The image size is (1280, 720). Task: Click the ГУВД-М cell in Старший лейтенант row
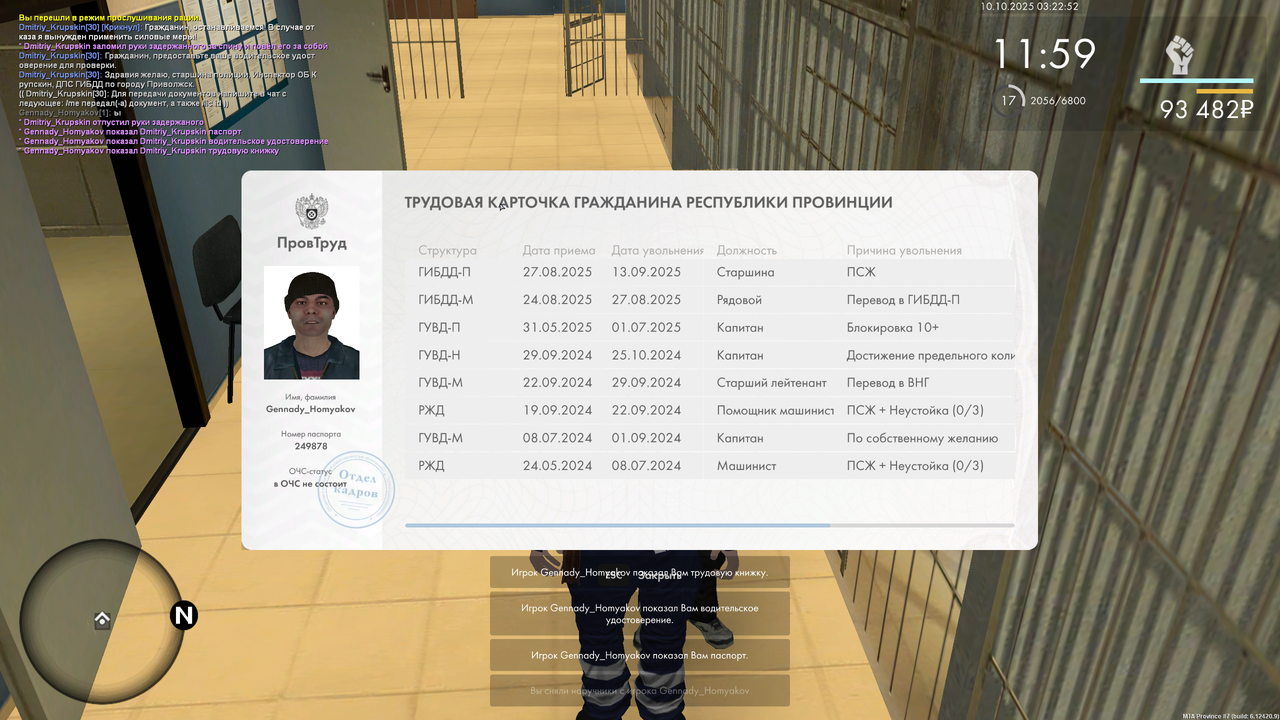pos(440,382)
